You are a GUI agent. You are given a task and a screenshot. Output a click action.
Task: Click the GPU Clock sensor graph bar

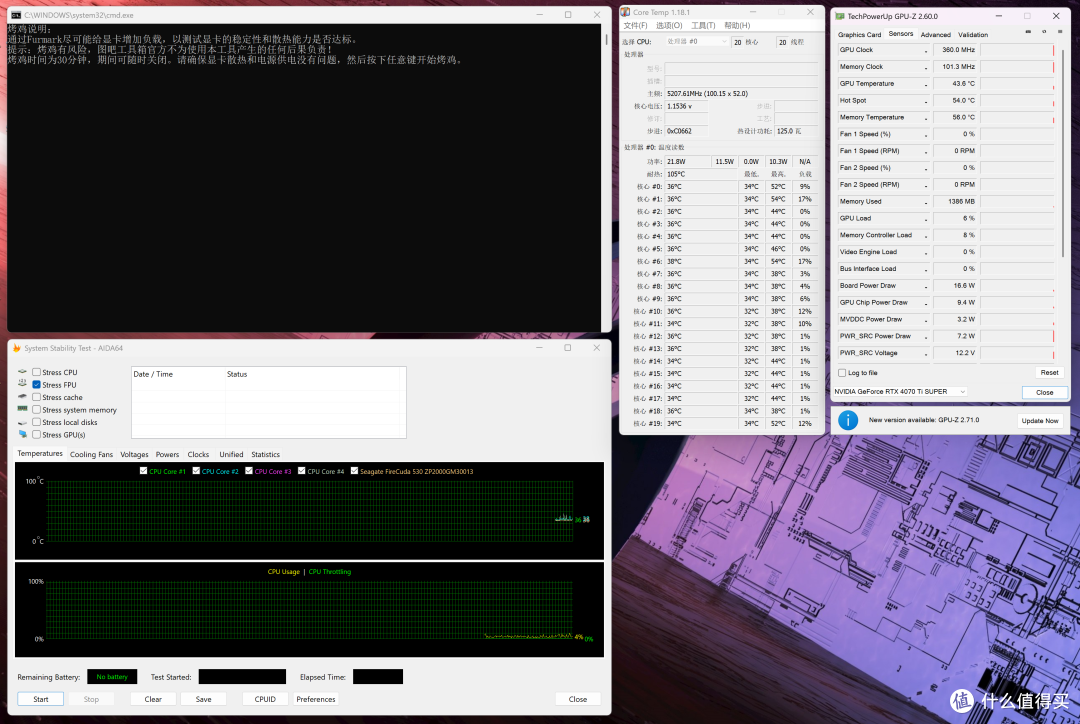tap(1017, 50)
